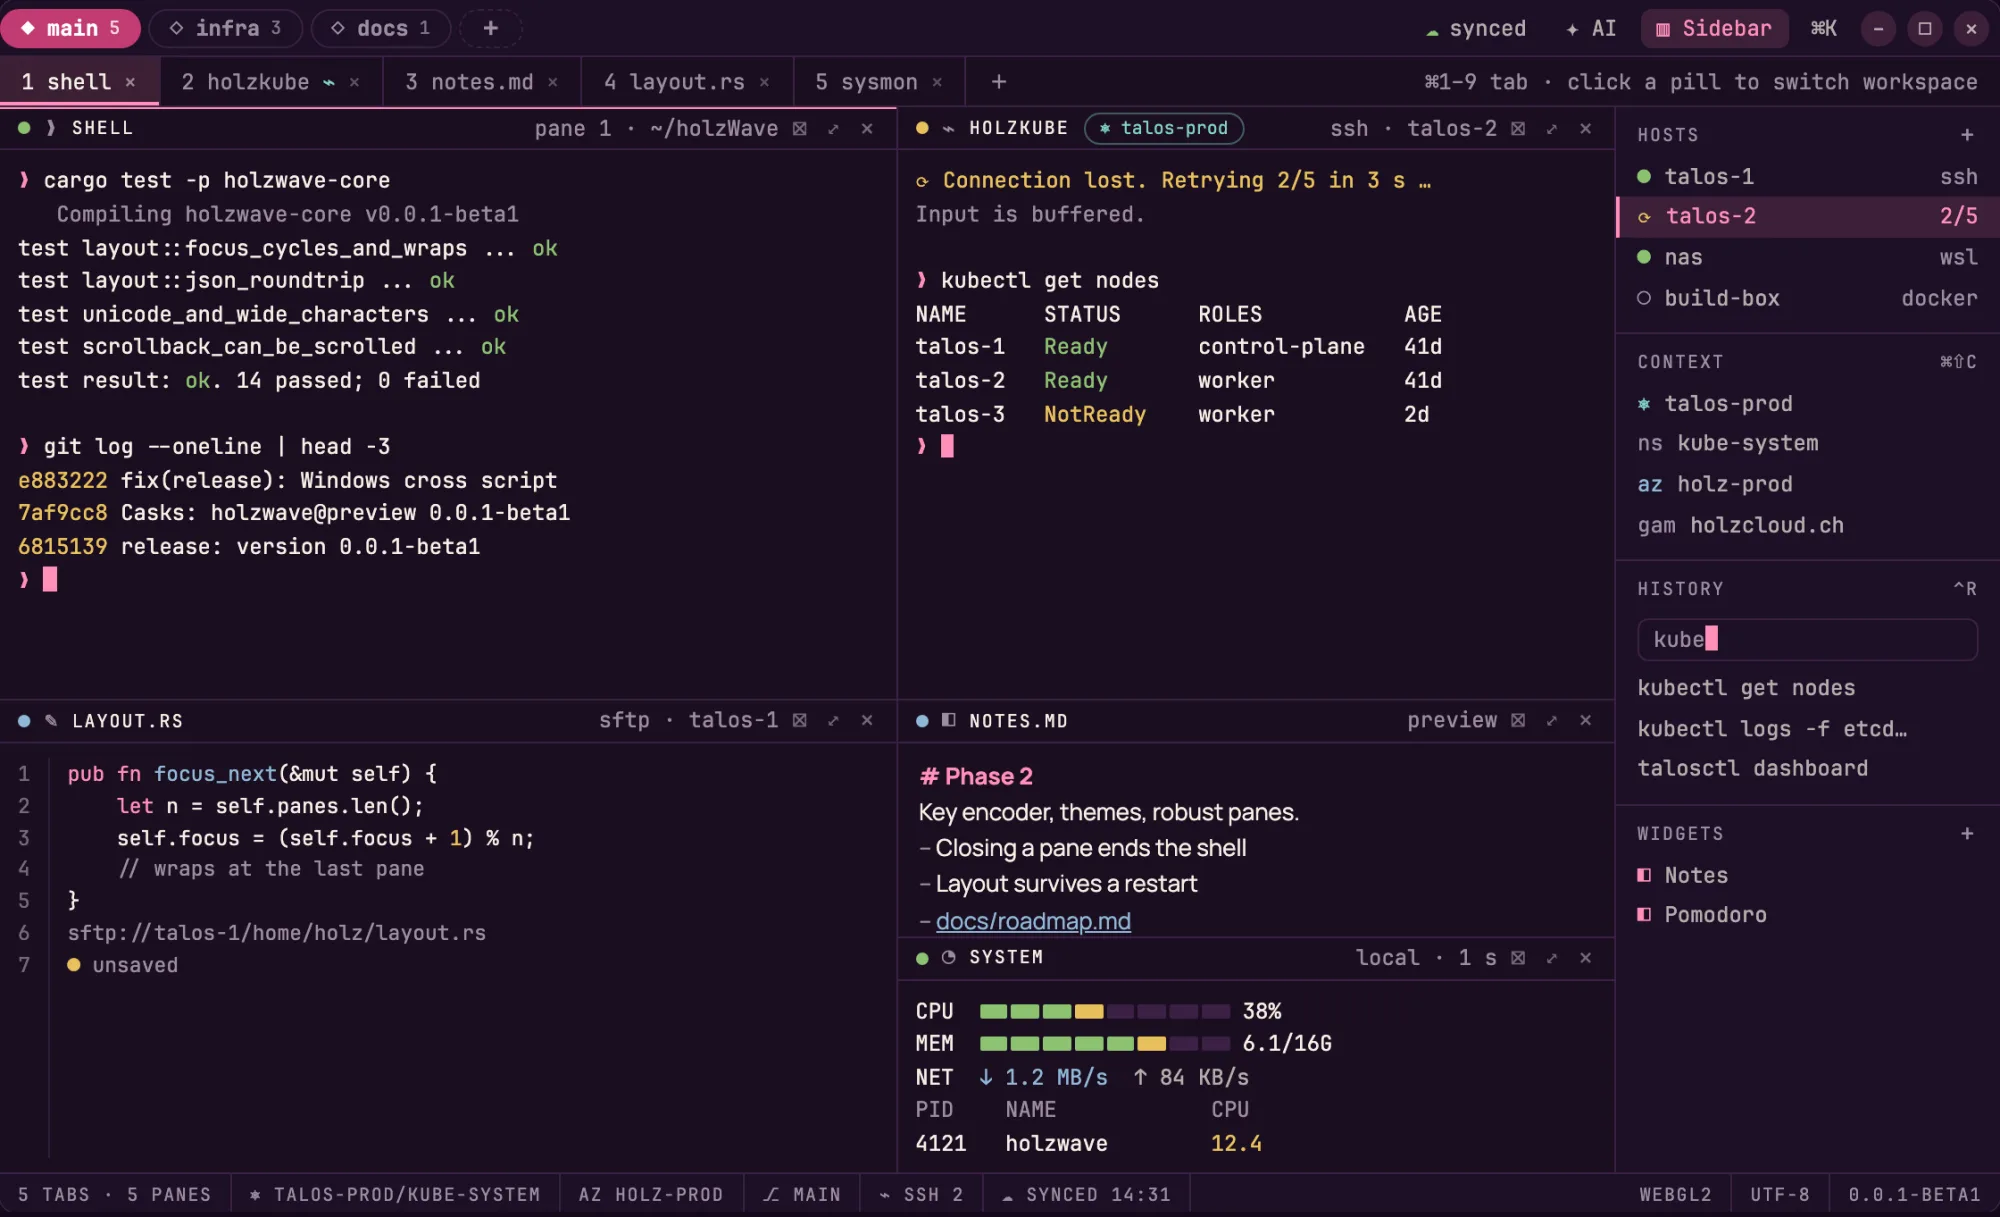This screenshot has height=1217, width=2000.
Task: Click the split icon in the SHELL pane header
Action: (x=800, y=129)
